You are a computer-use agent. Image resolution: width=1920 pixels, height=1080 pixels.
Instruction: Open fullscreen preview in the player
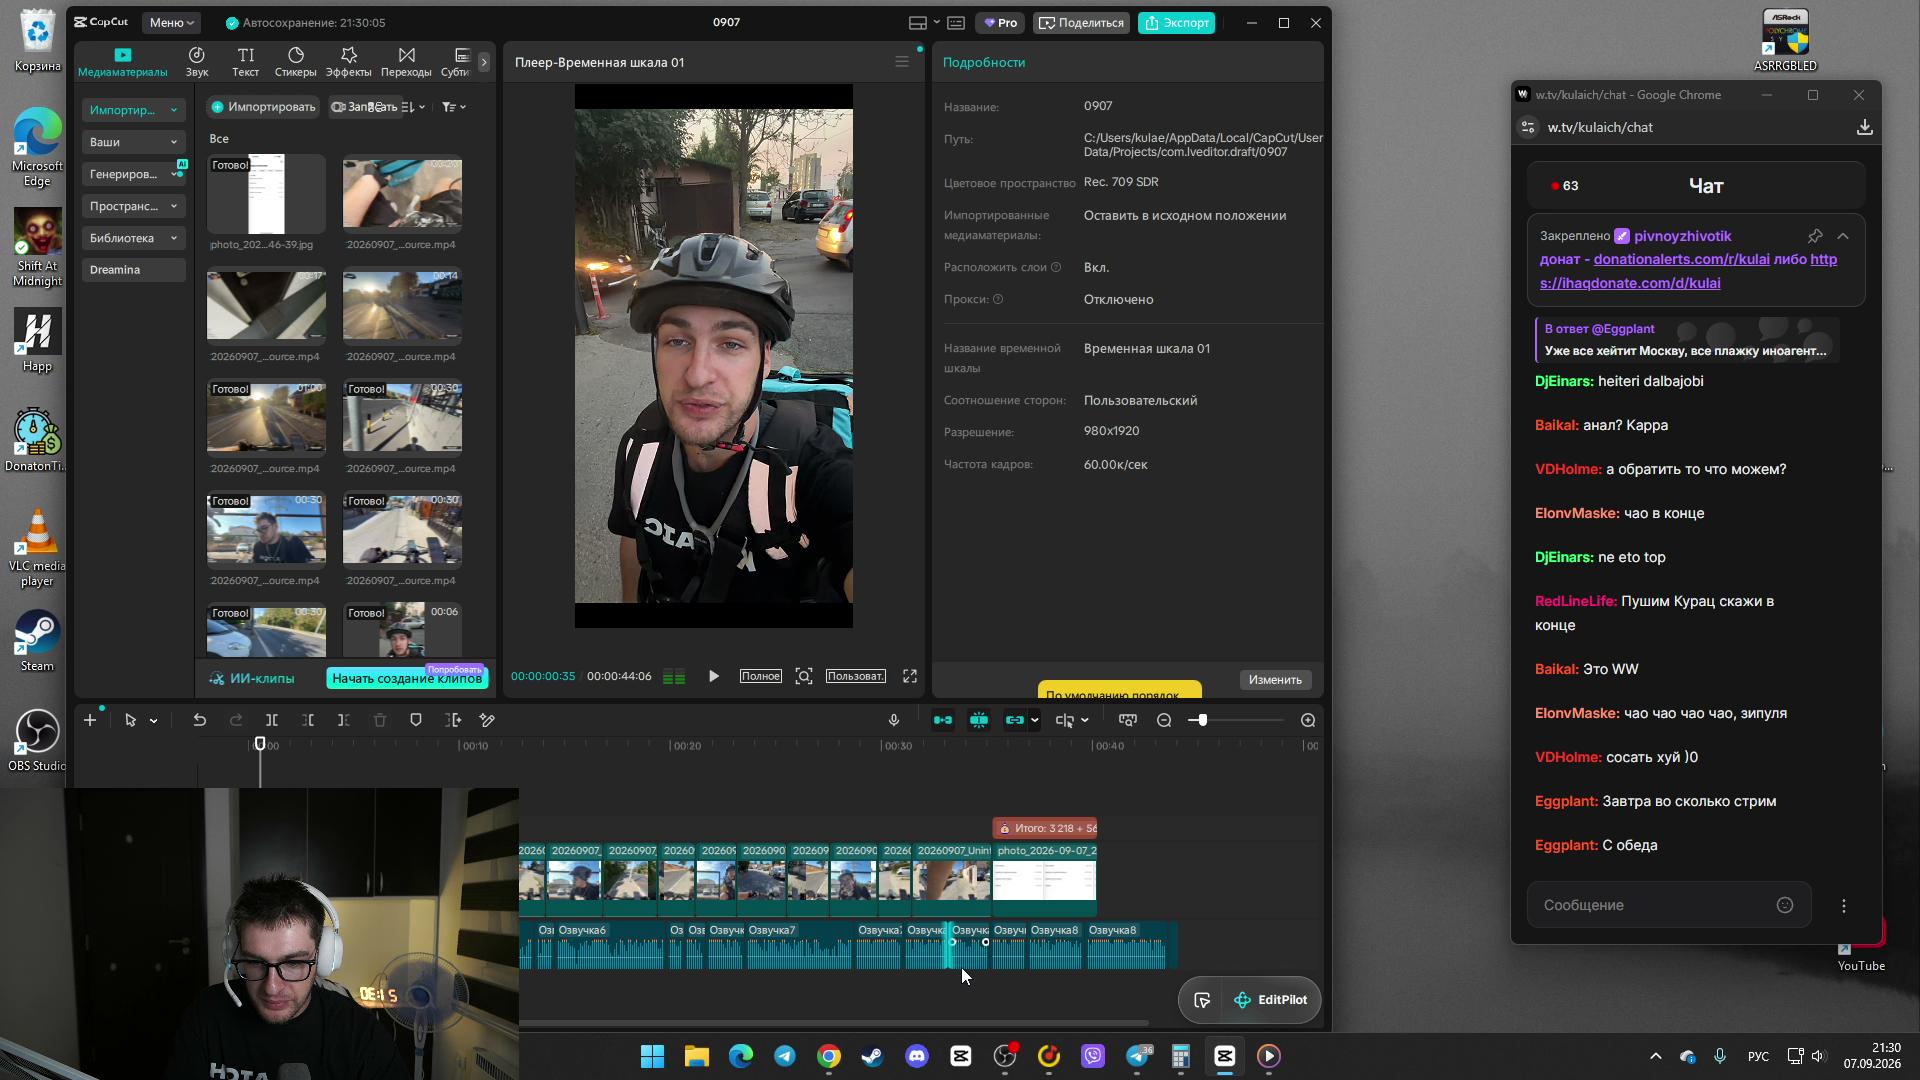coord(910,676)
